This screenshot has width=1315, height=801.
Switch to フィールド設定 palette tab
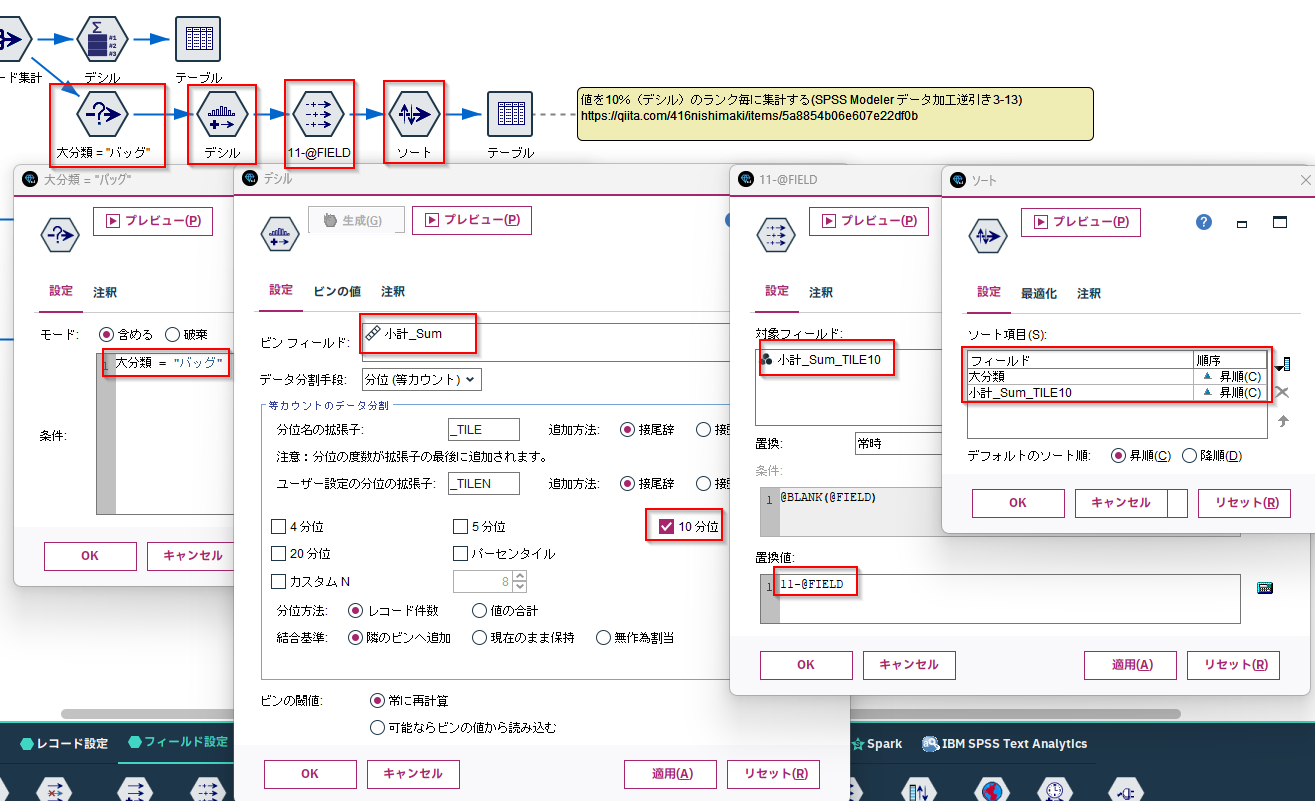click(178, 742)
